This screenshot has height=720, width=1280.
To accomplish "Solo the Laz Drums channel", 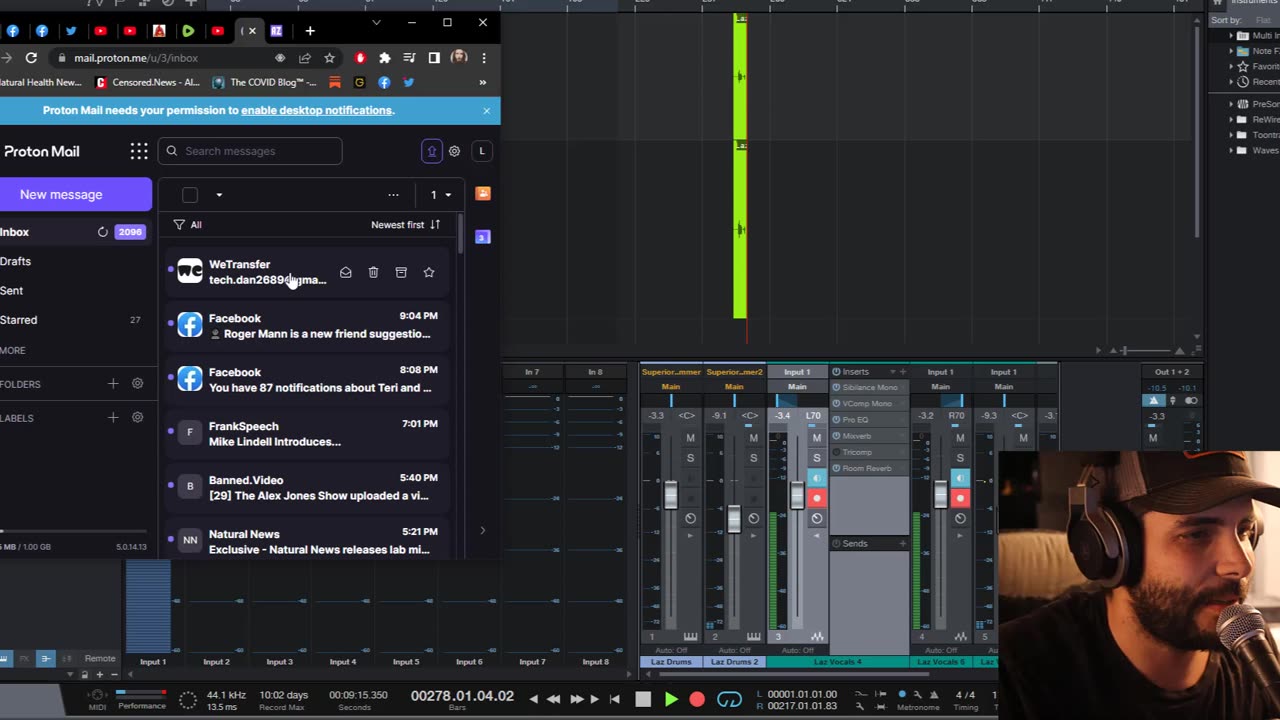I will click(x=690, y=458).
